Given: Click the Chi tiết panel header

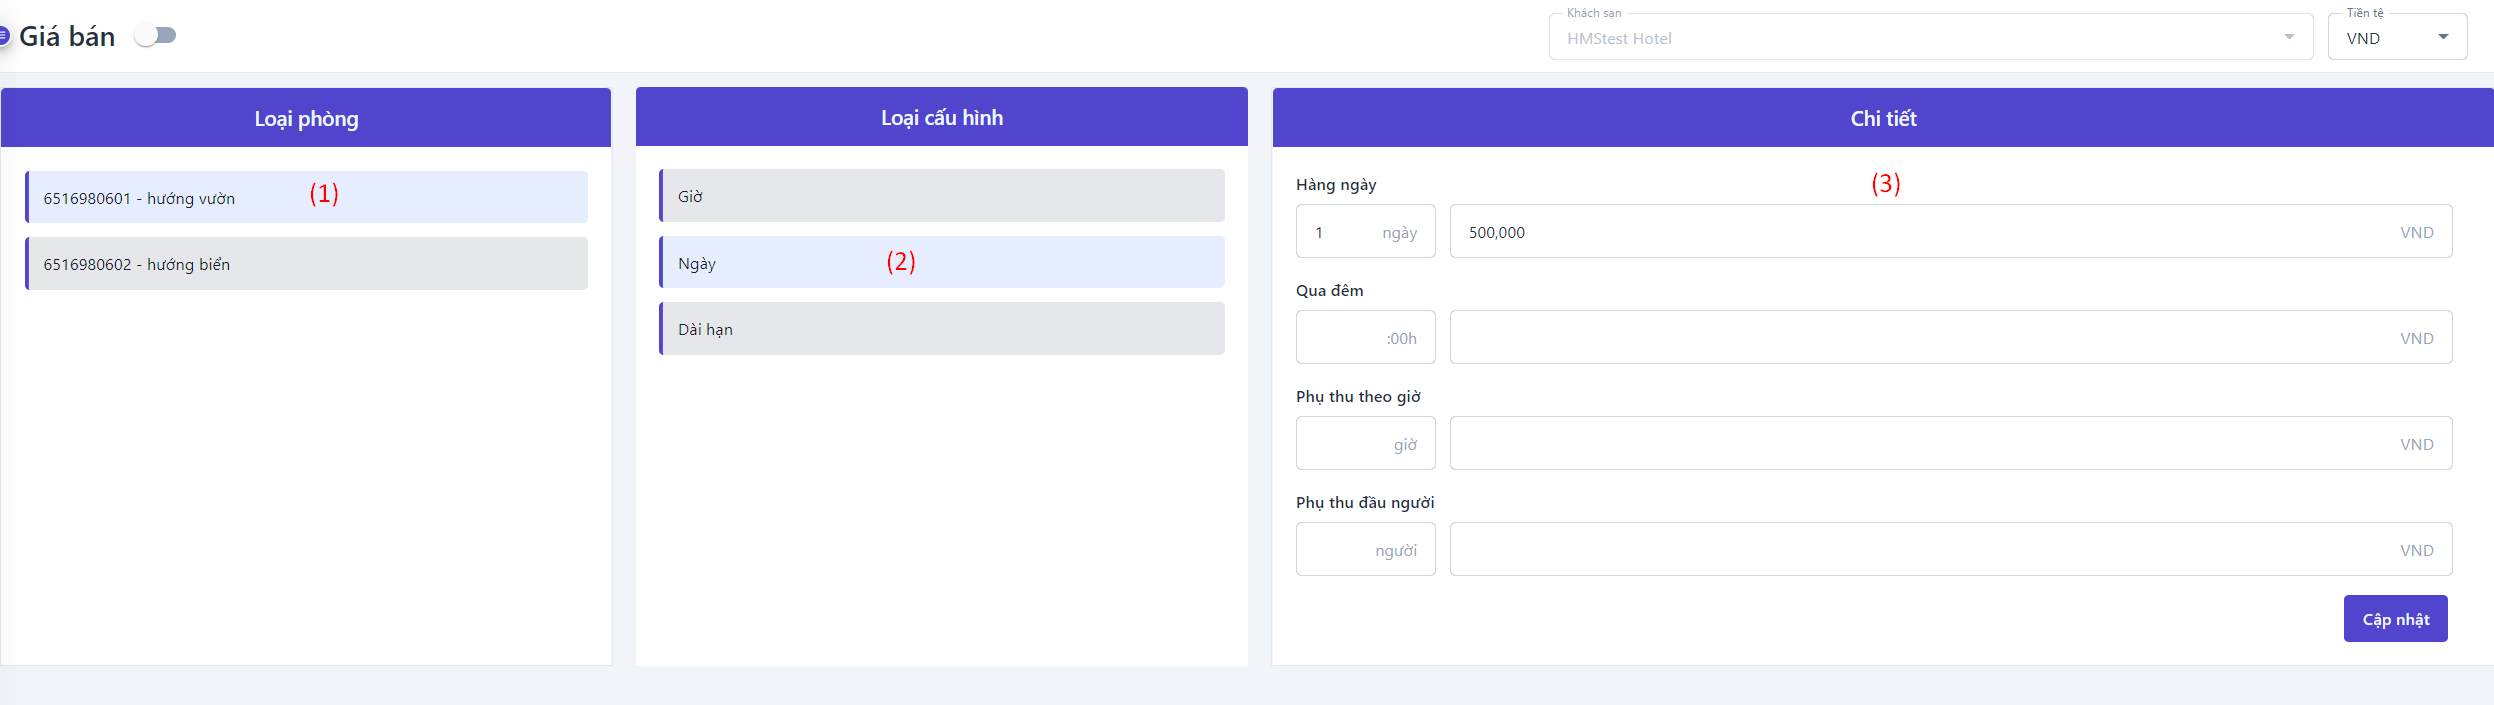Looking at the screenshot, I should coord(1883,118).
